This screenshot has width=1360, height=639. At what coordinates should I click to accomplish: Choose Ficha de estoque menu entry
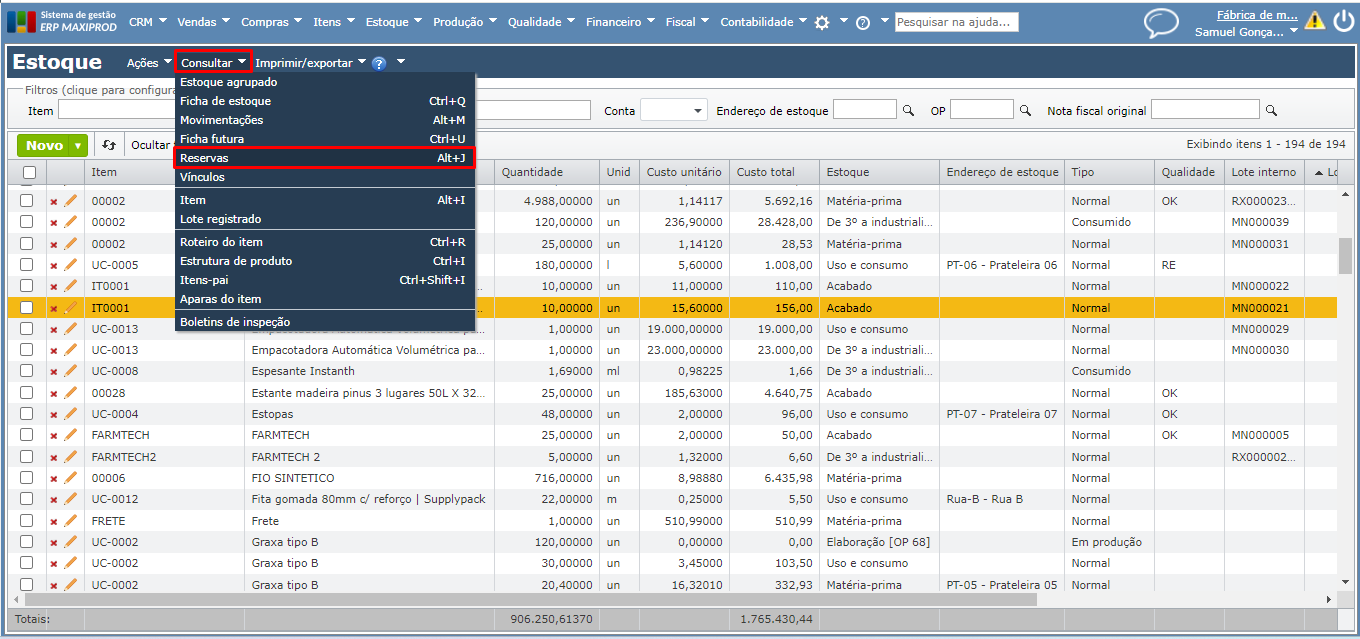[x=225, y=101]
